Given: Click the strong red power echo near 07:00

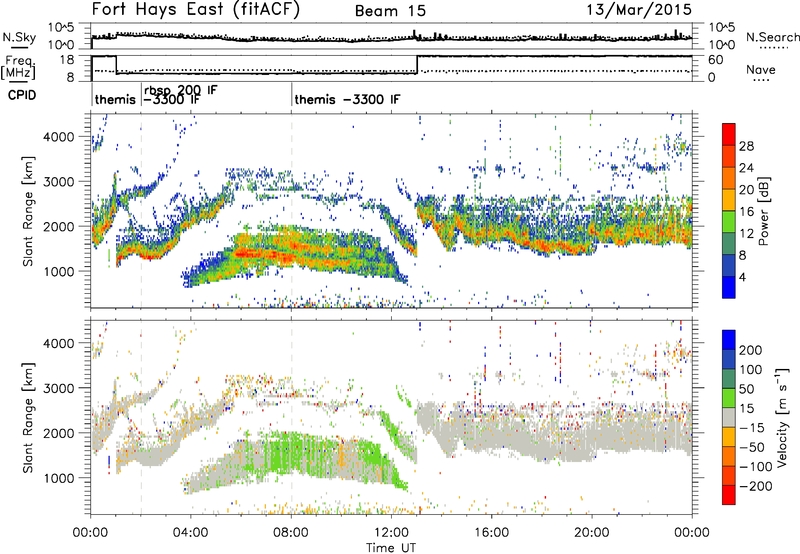Looking at the screenshot, I should (265, 254).
